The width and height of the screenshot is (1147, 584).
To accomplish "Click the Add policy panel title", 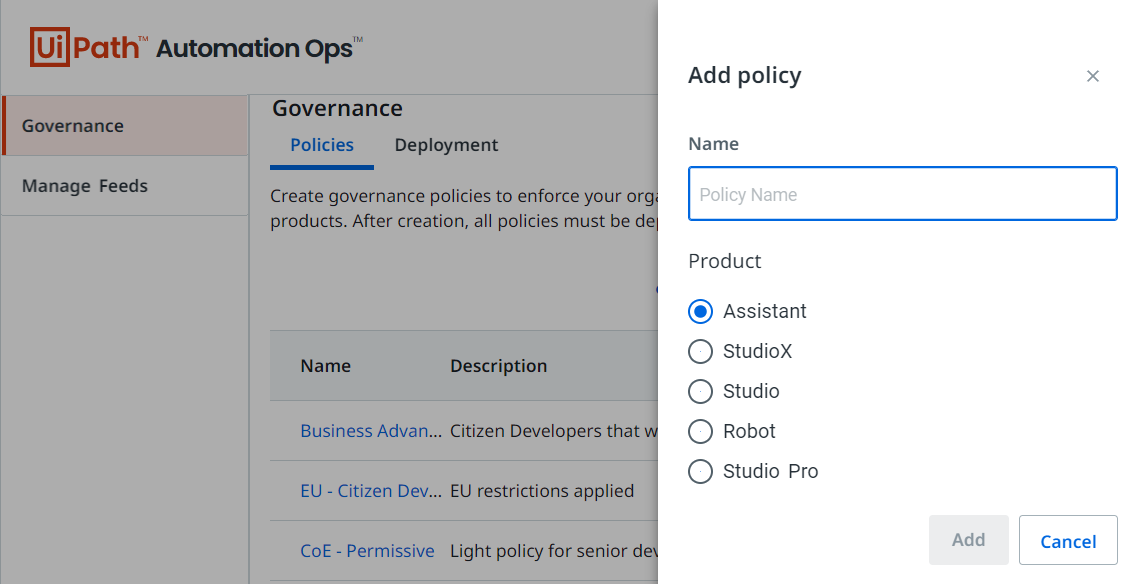I will (745, 75).
